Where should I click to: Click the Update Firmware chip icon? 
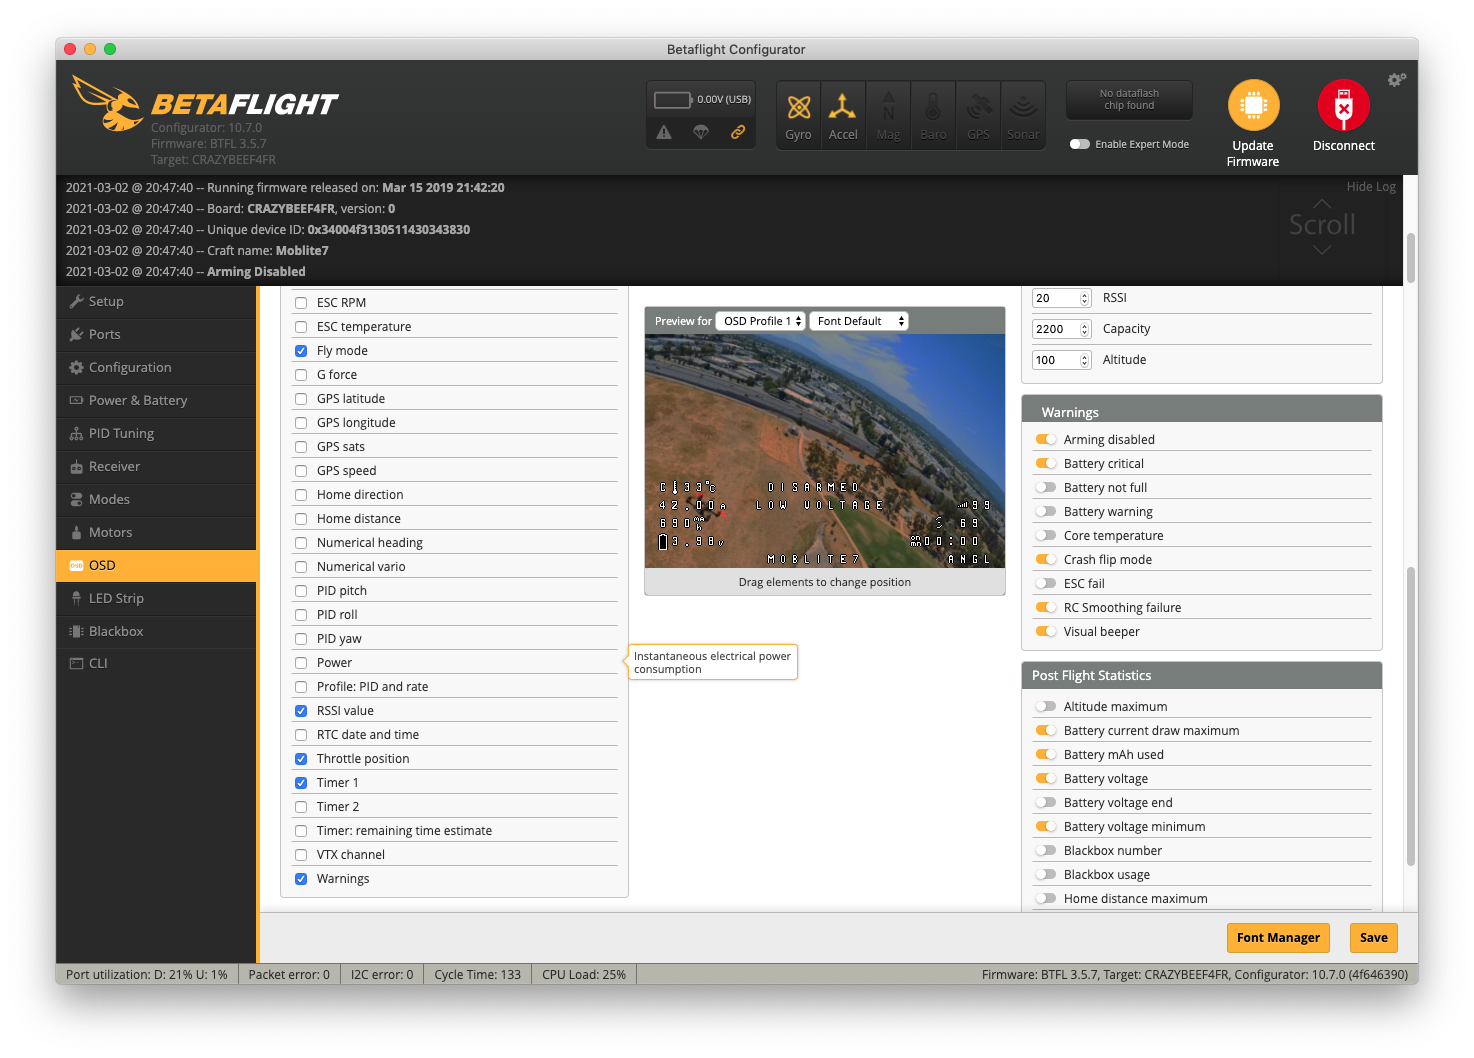[x=1253, y=105]
